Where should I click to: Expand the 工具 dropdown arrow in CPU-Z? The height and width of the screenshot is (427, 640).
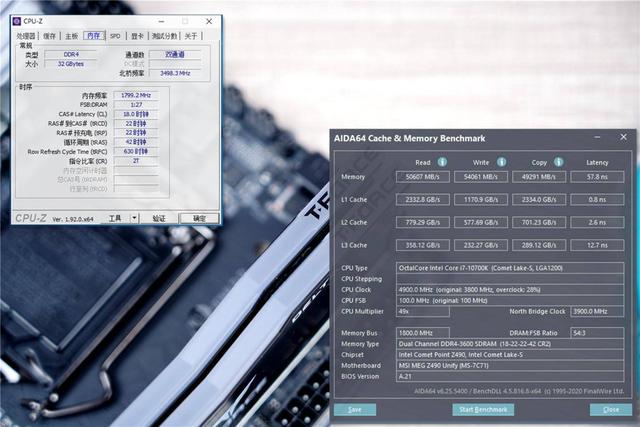pos(134,218)
